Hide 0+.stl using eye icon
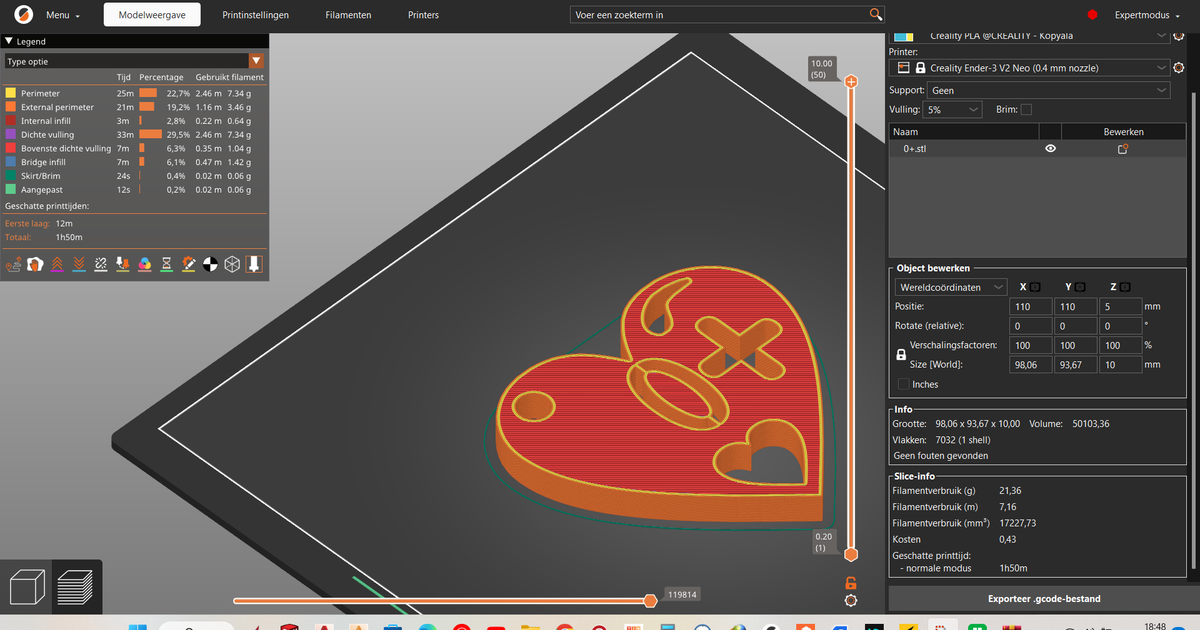Image resolution: width=1200 pixels, height=630 pixels. click(1050, 148)
